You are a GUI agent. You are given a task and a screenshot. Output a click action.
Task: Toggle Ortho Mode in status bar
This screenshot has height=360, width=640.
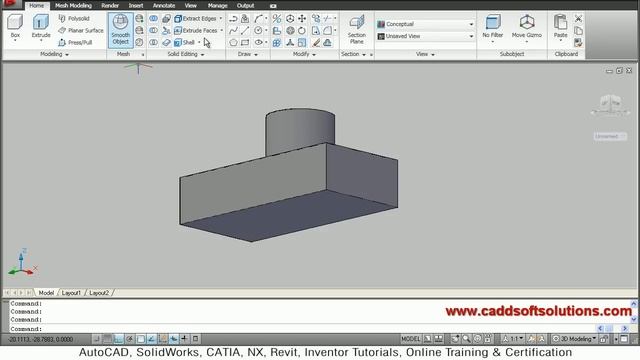point(118,339)
